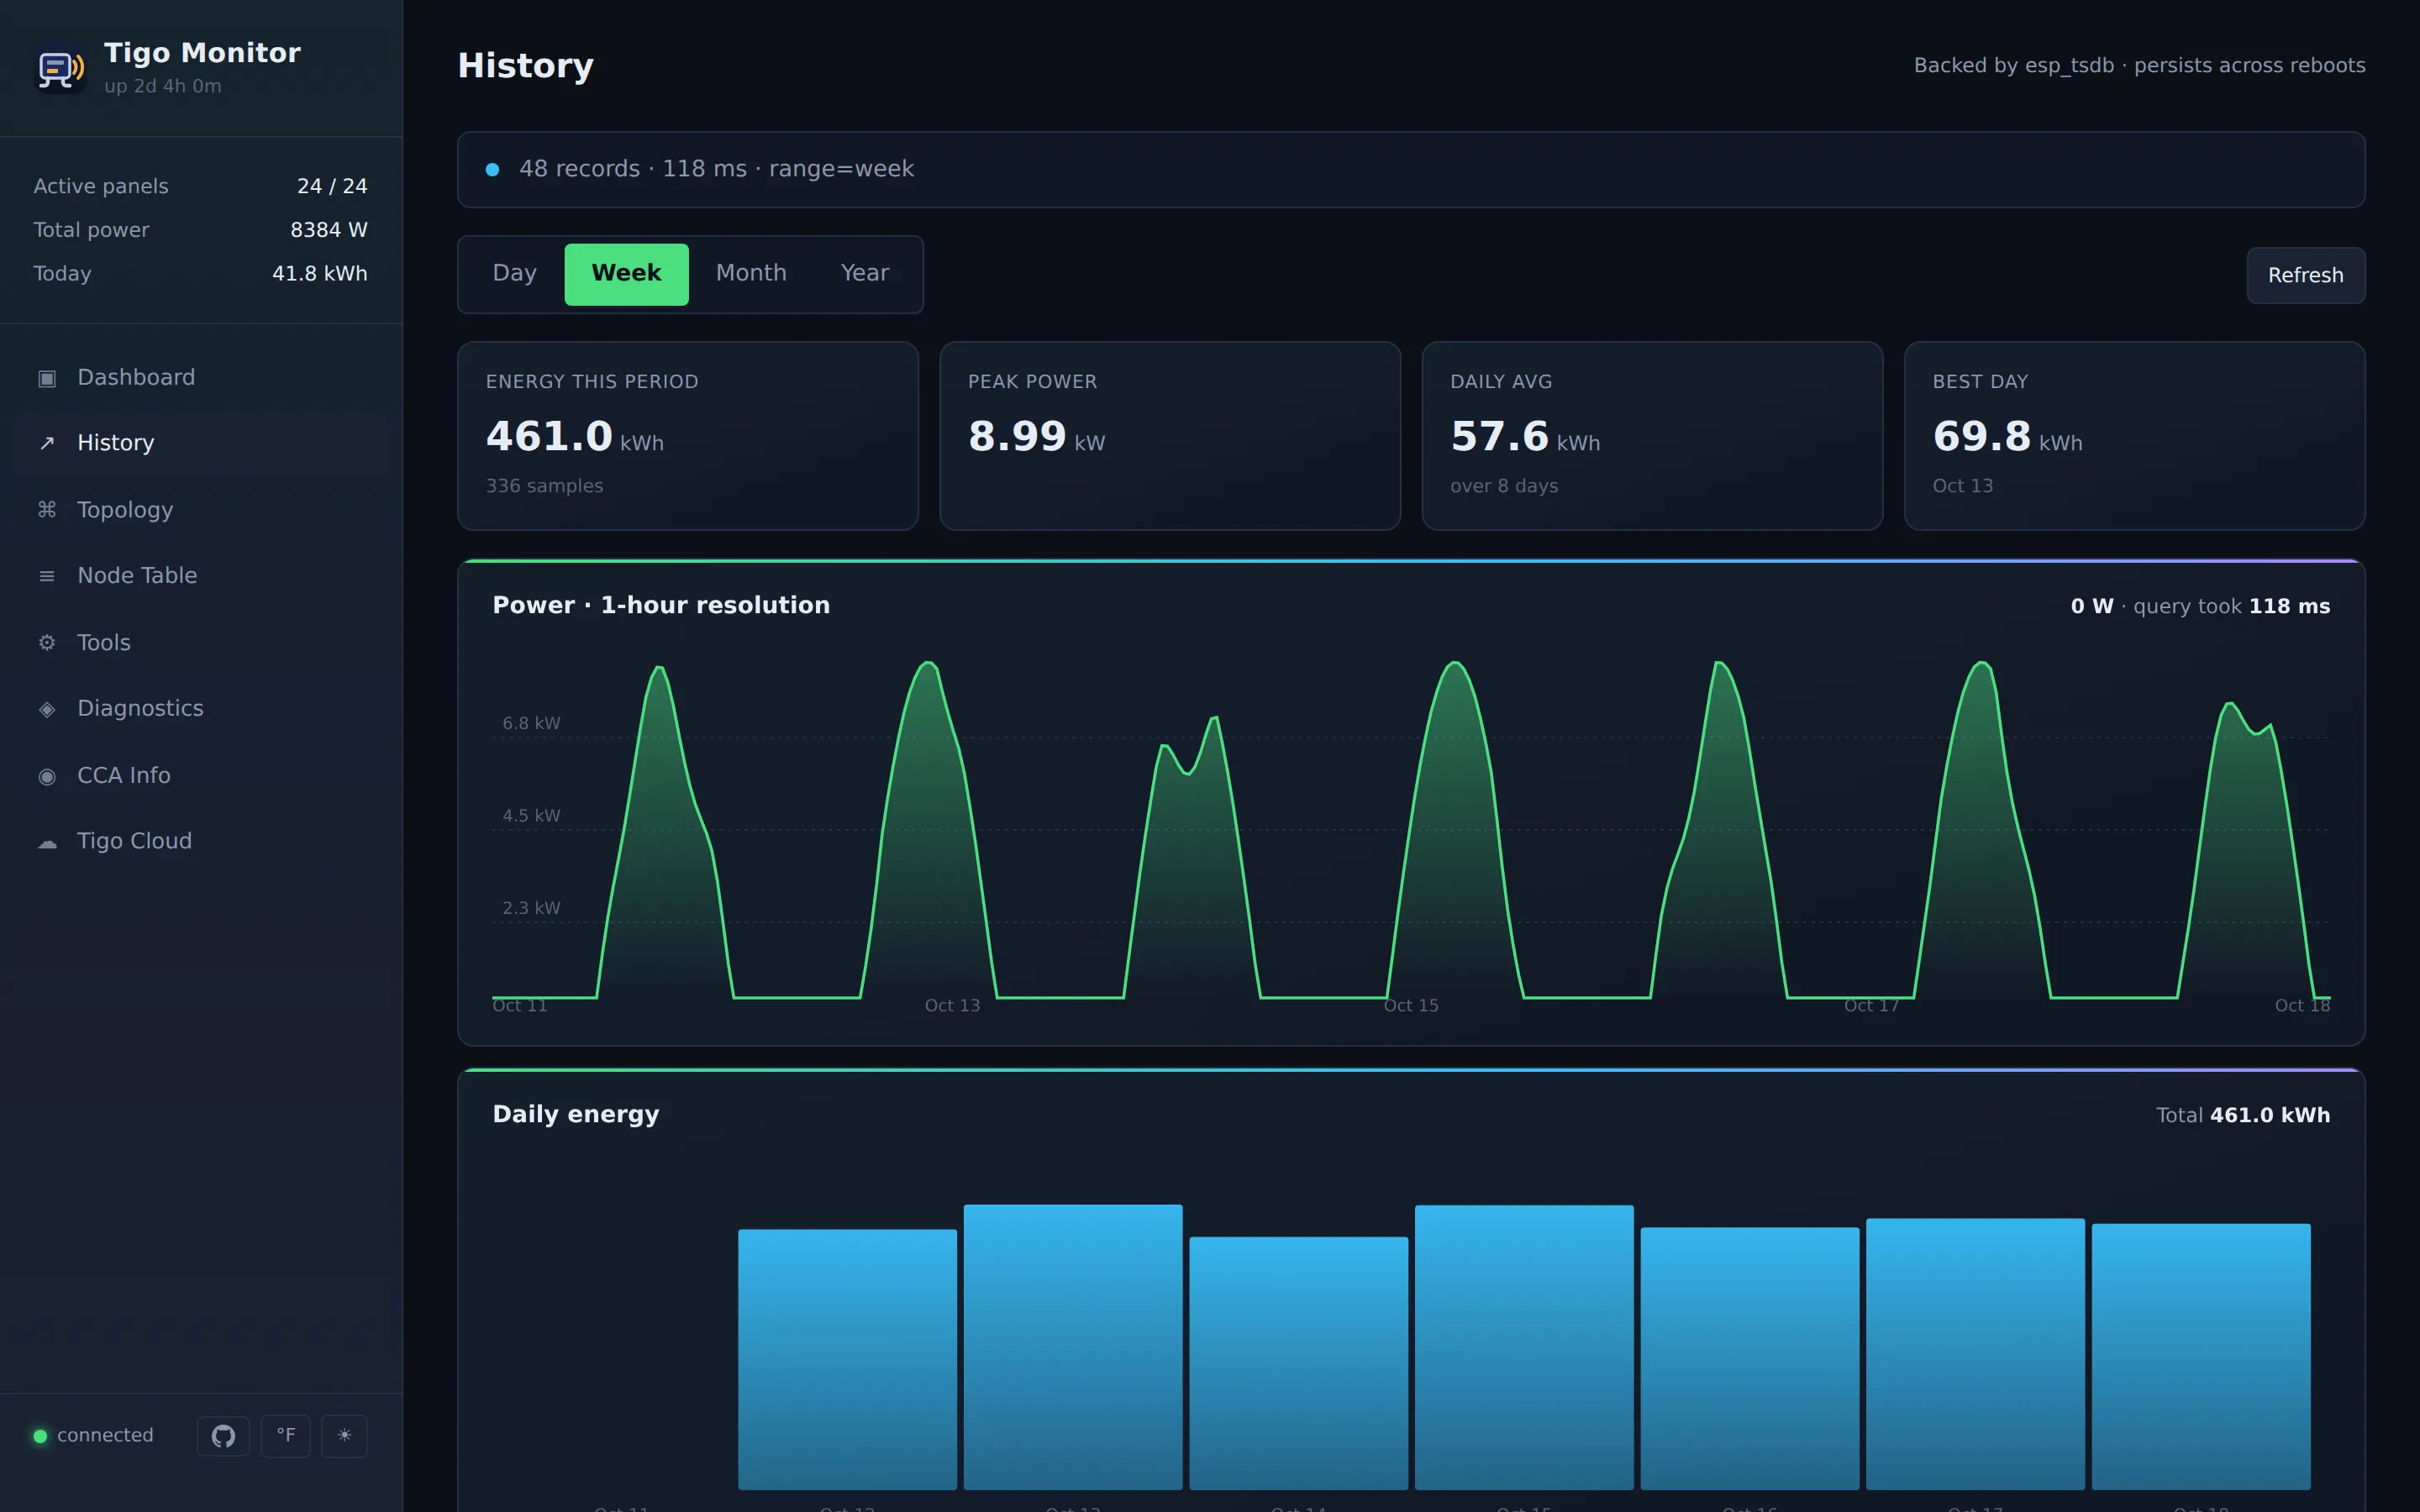Click the Daily Avg 57.6 kWh value

(1525, 437)
